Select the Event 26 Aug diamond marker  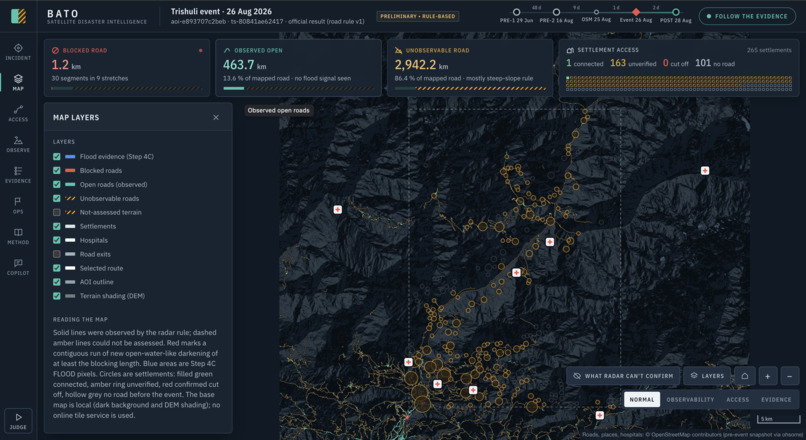636,12
